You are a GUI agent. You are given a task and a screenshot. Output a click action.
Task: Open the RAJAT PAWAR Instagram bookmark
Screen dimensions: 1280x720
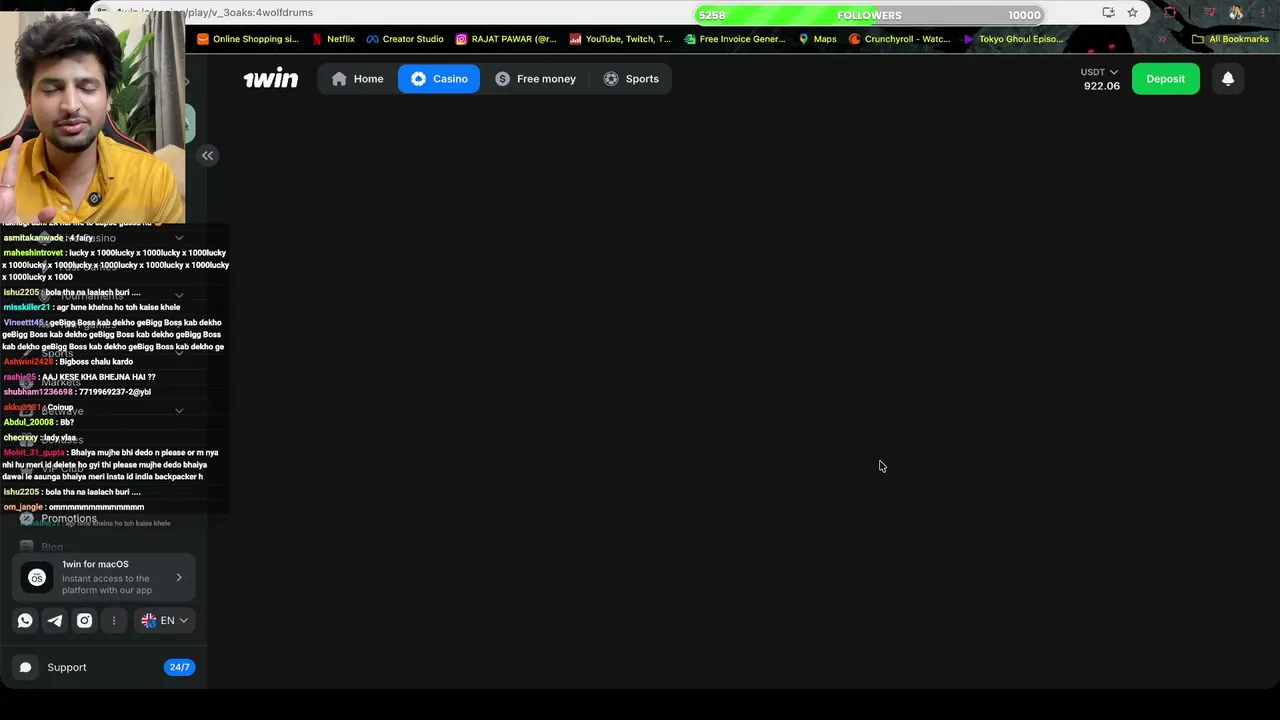[506, 39]
